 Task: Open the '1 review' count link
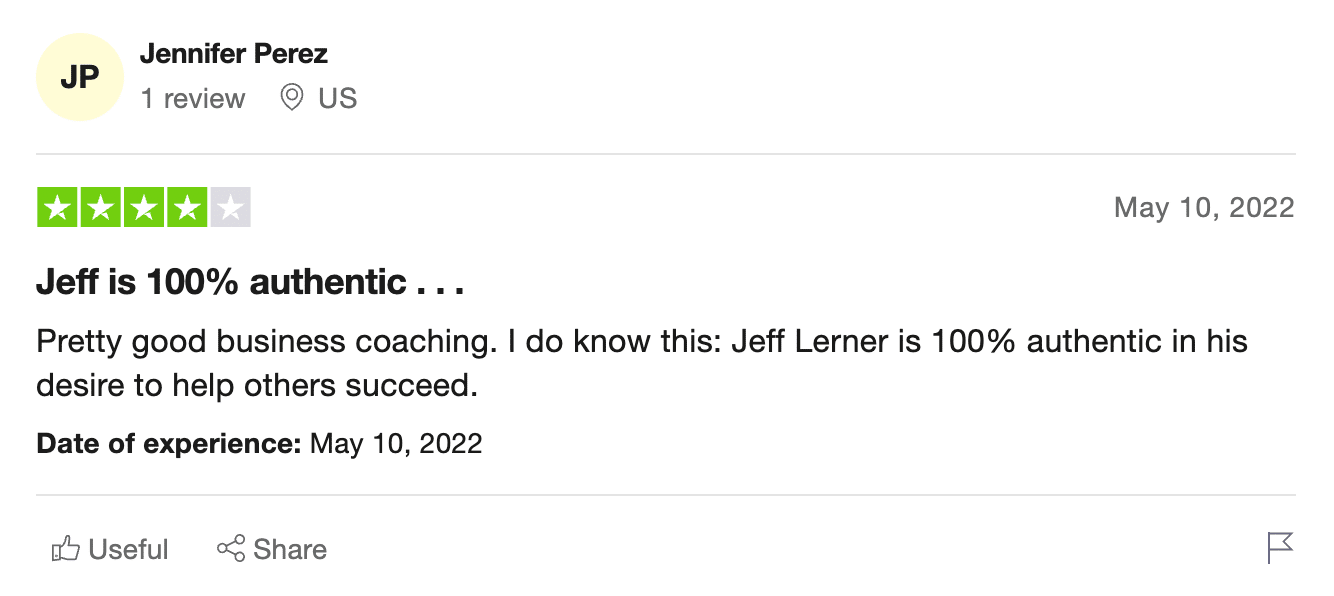click(193, 98)
